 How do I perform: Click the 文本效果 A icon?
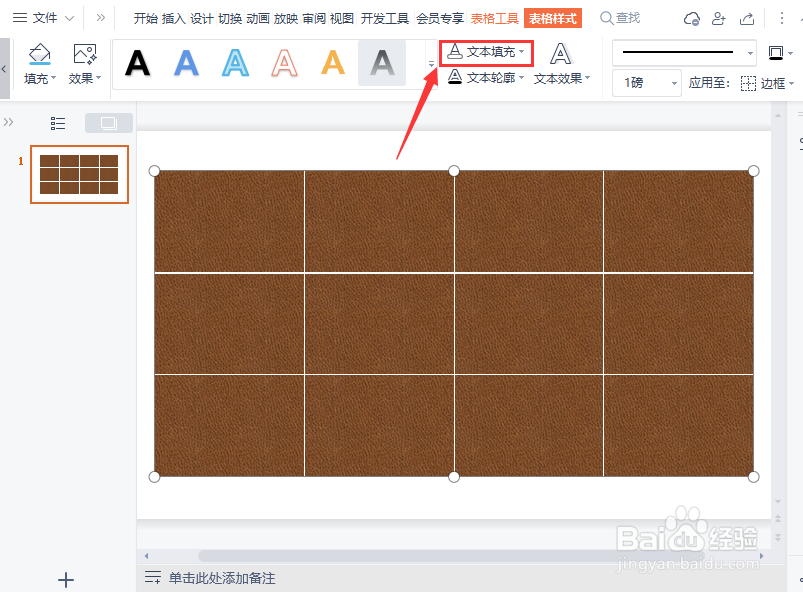(560, 54)
